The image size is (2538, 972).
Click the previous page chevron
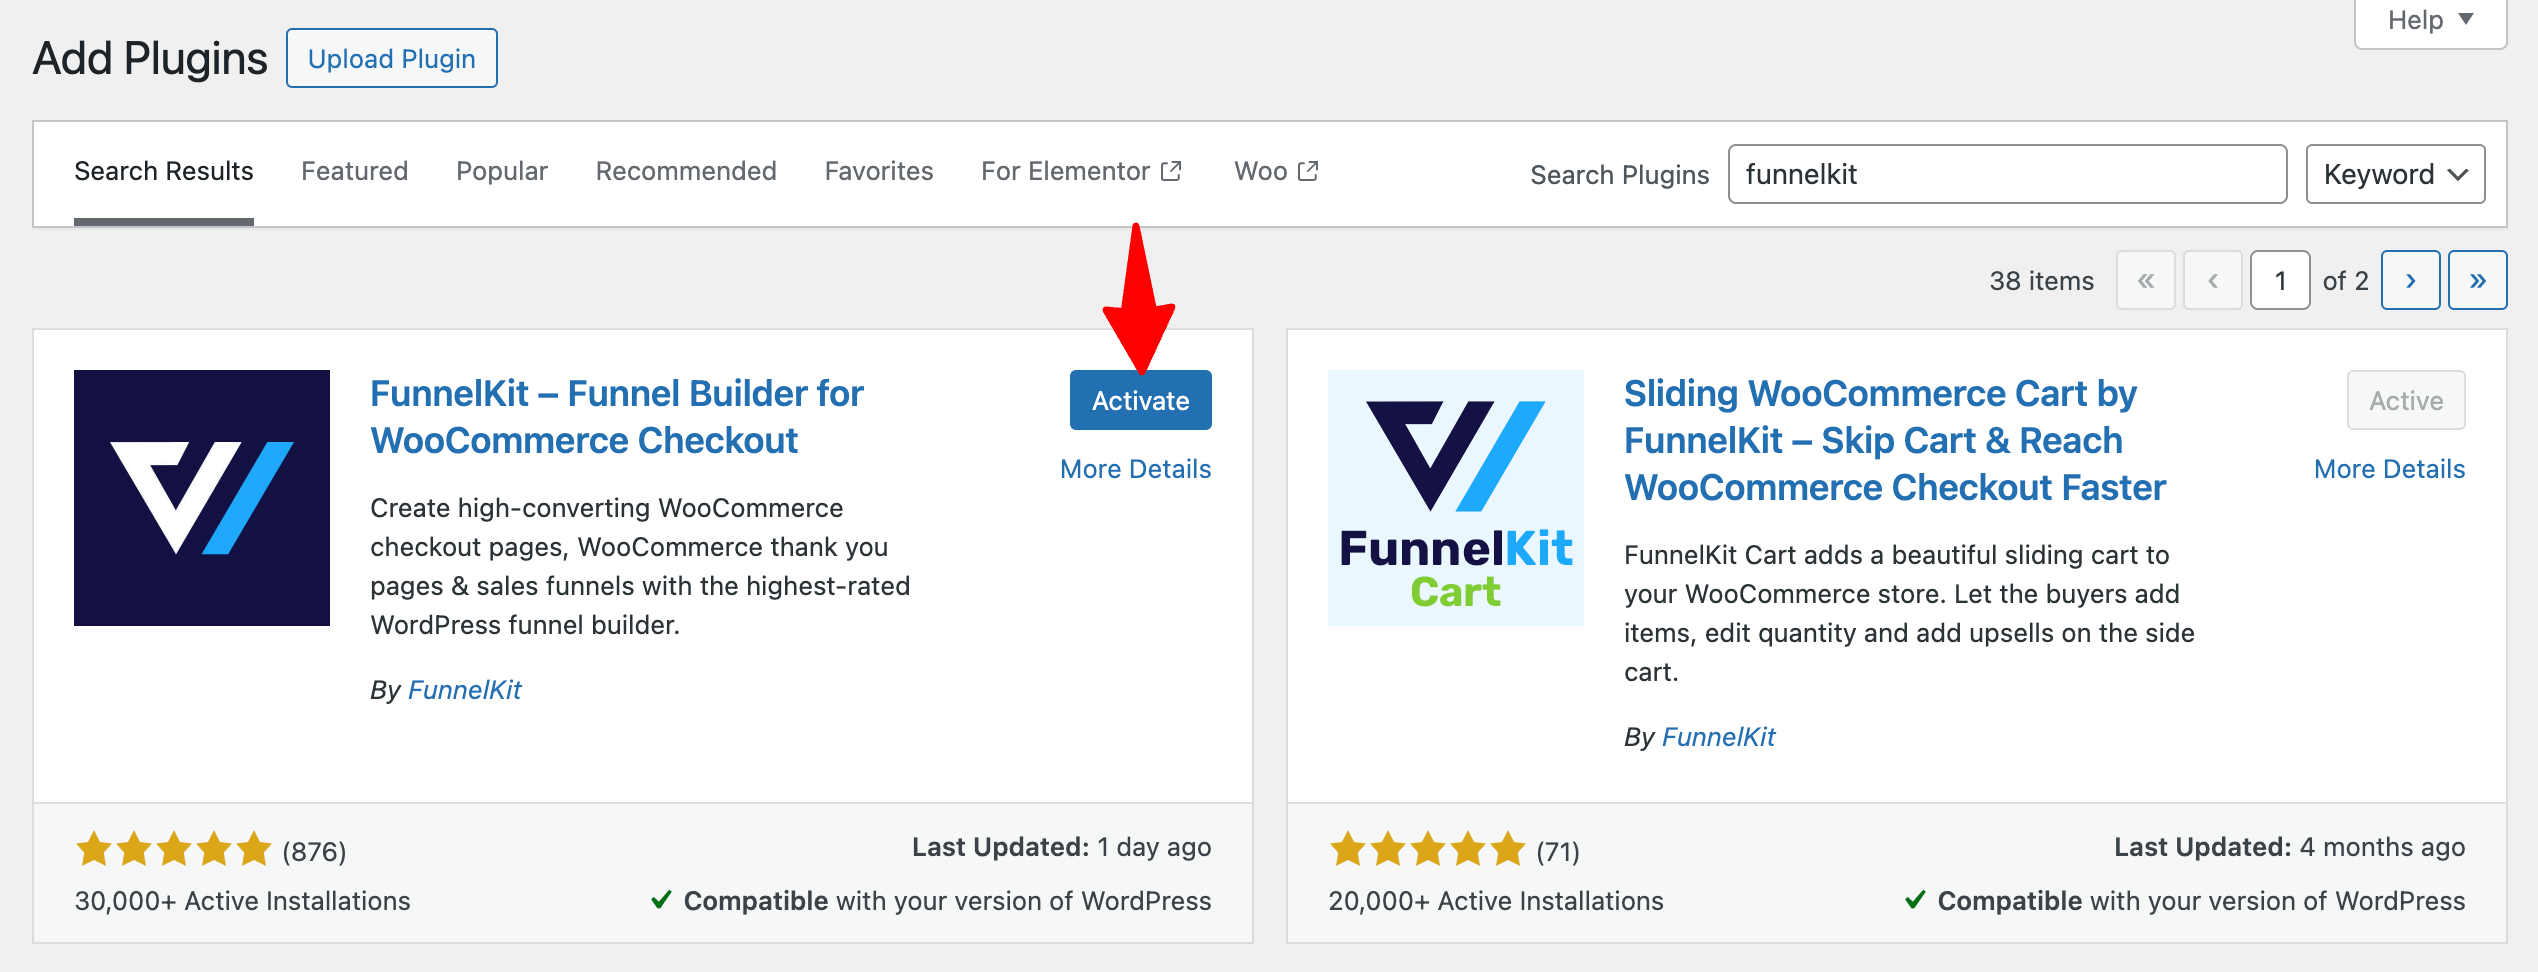[x=2212, y=280]
